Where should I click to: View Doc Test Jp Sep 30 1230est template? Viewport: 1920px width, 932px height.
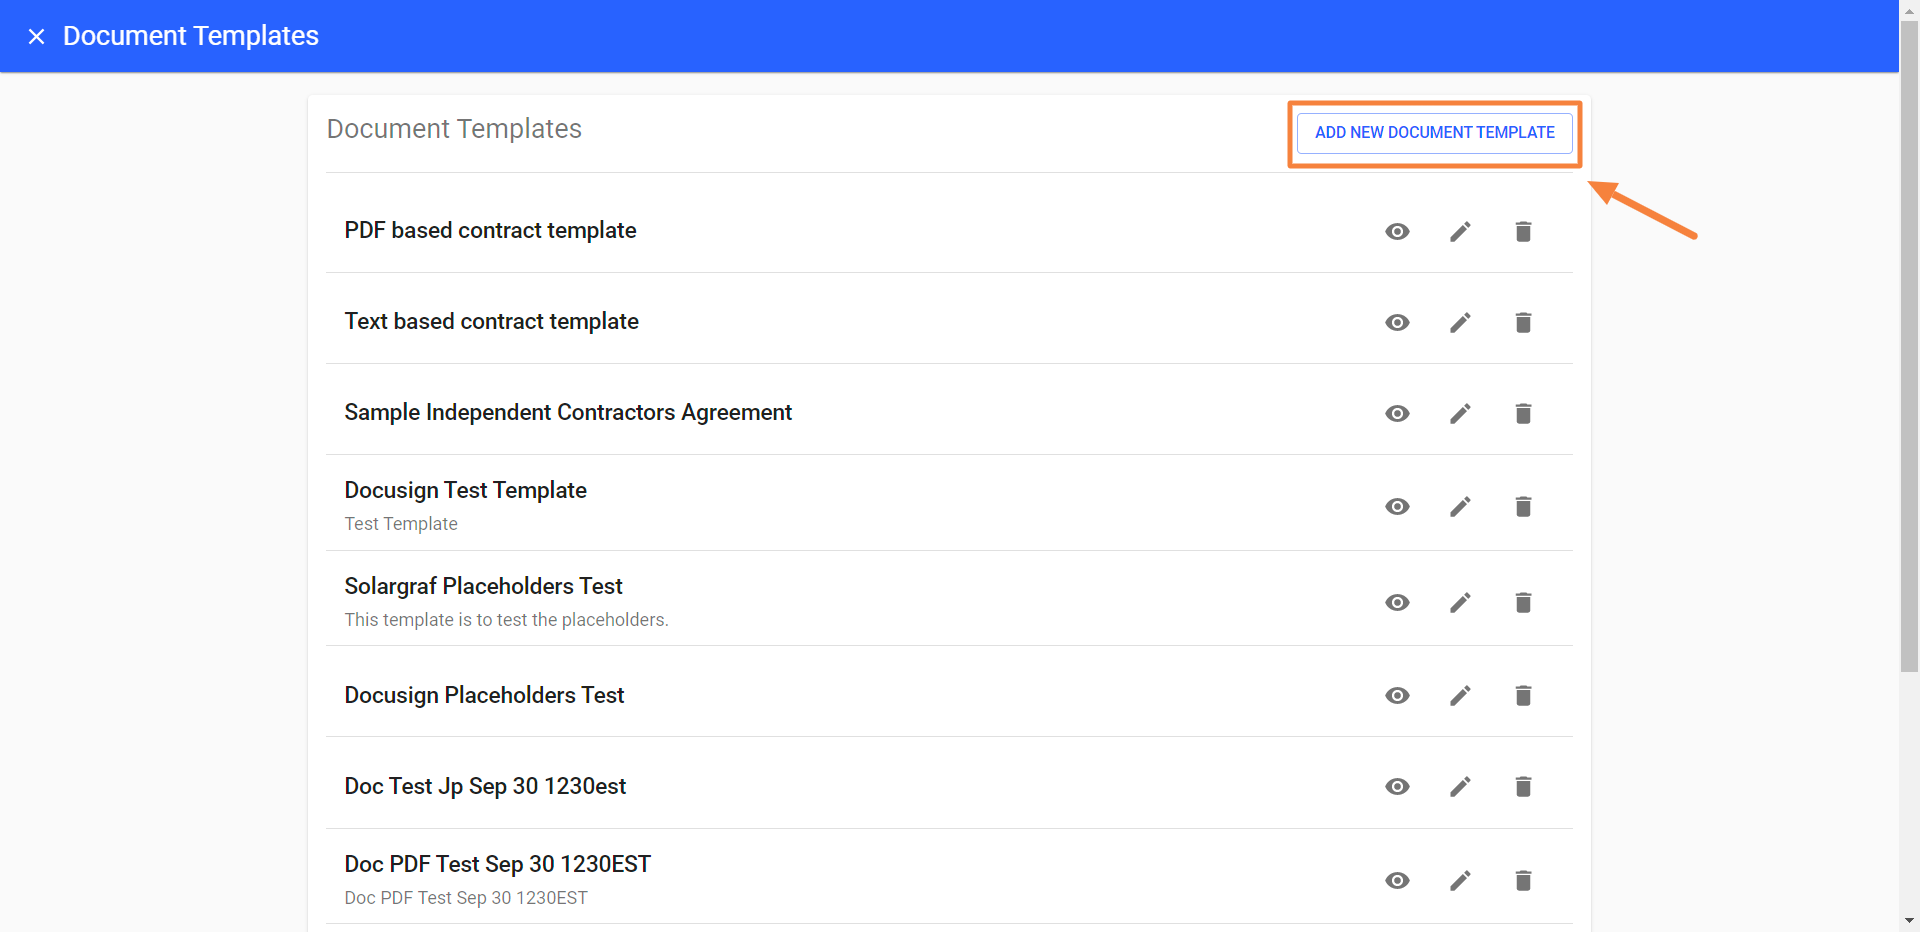[x=1397, y=787]
